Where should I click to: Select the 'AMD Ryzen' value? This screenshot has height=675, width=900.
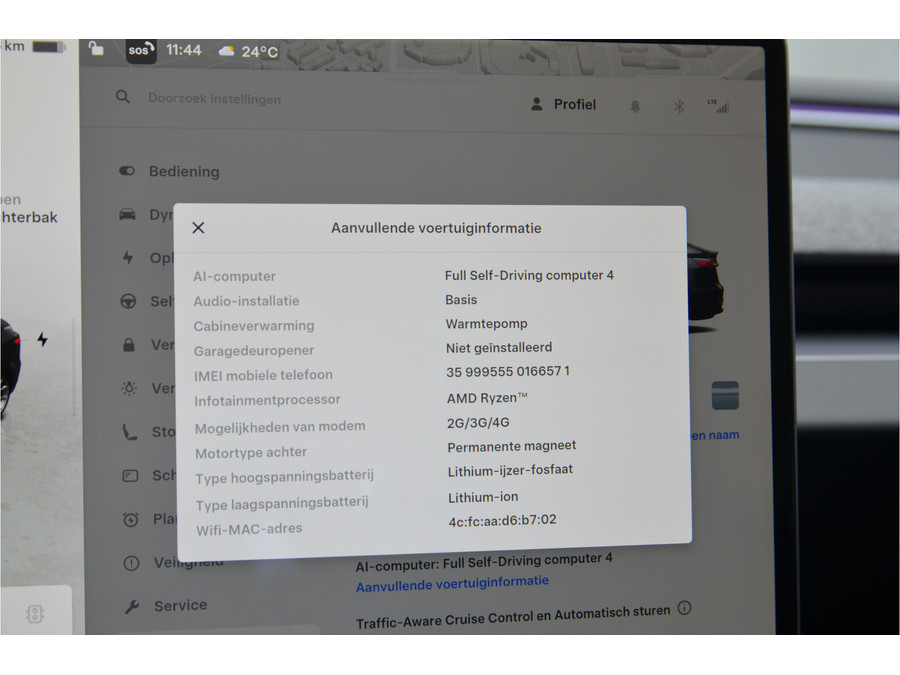487,398
